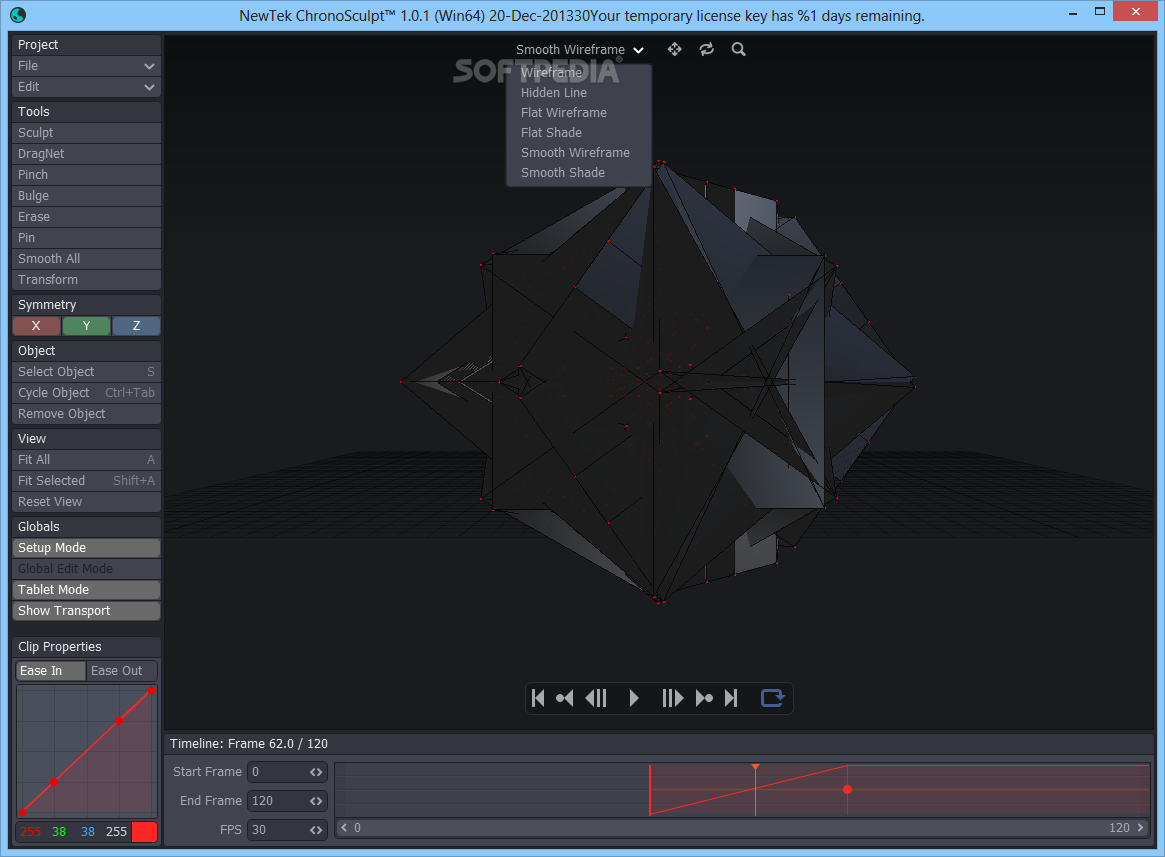Screen dimensions: 1165x857
Task: Click End Frame stepper arrows
Action: pyautogui.click(x=316, y=801)
